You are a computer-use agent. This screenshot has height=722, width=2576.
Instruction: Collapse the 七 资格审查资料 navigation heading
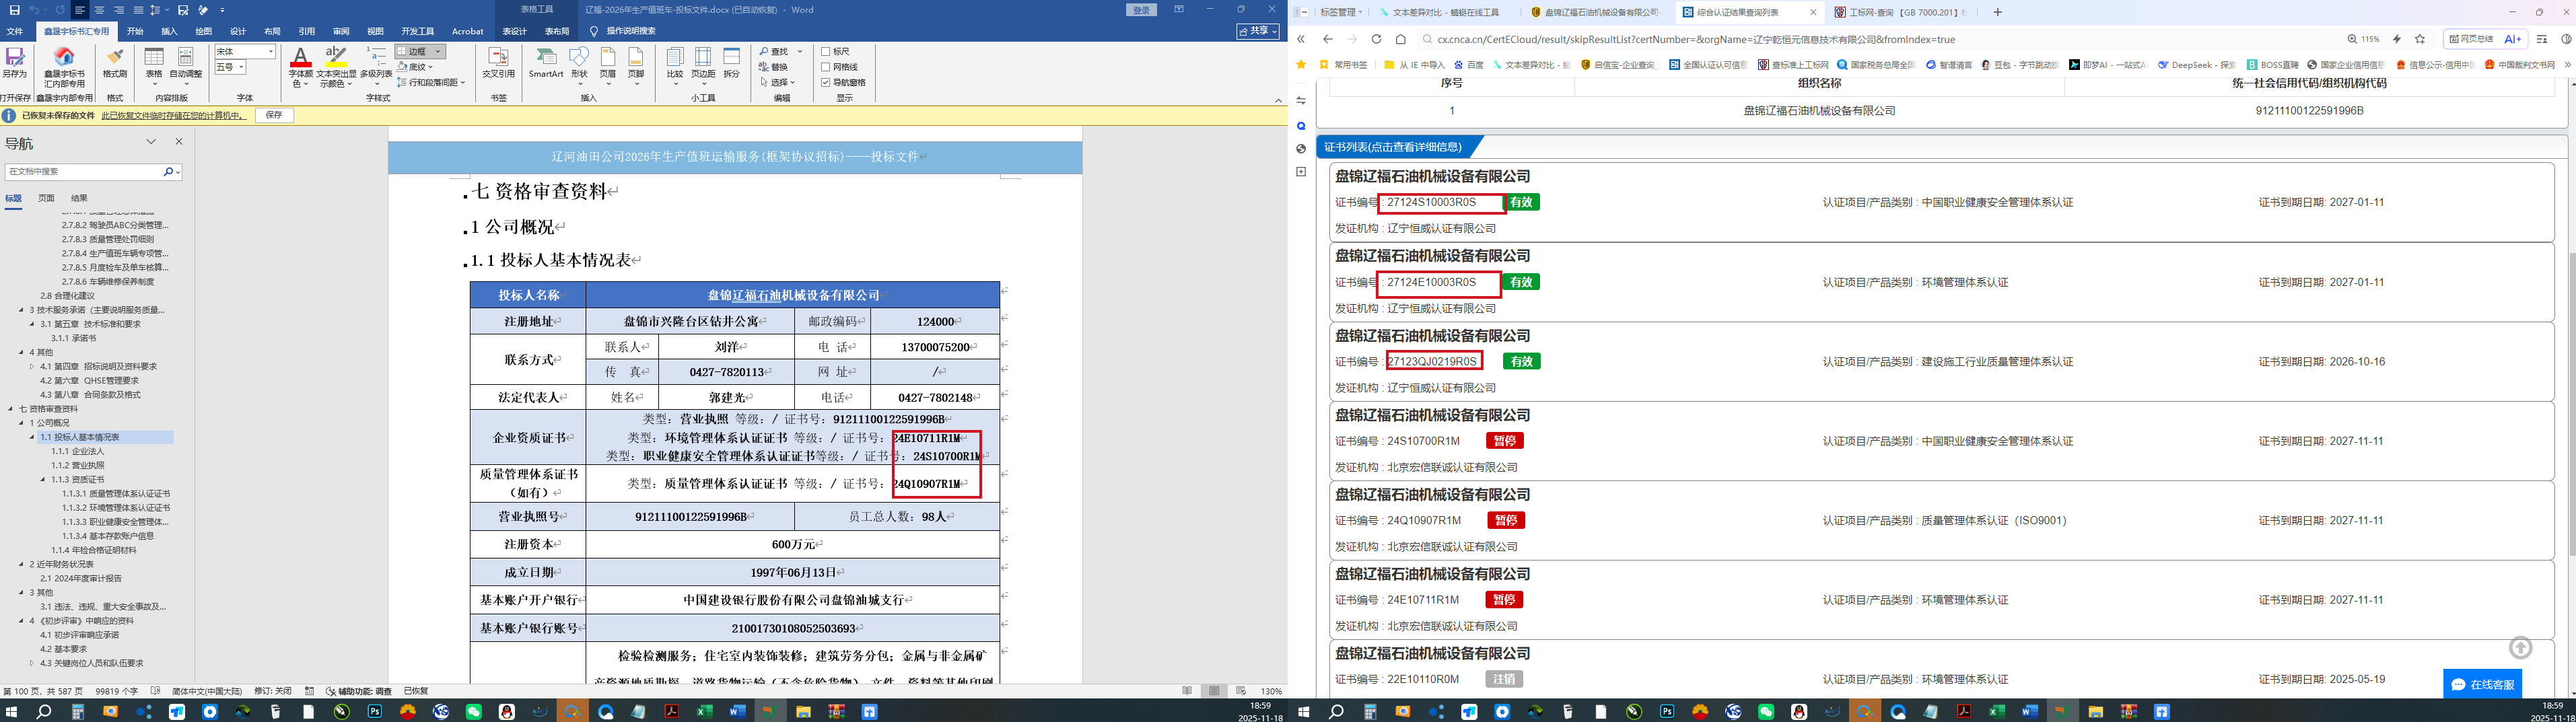11,409
